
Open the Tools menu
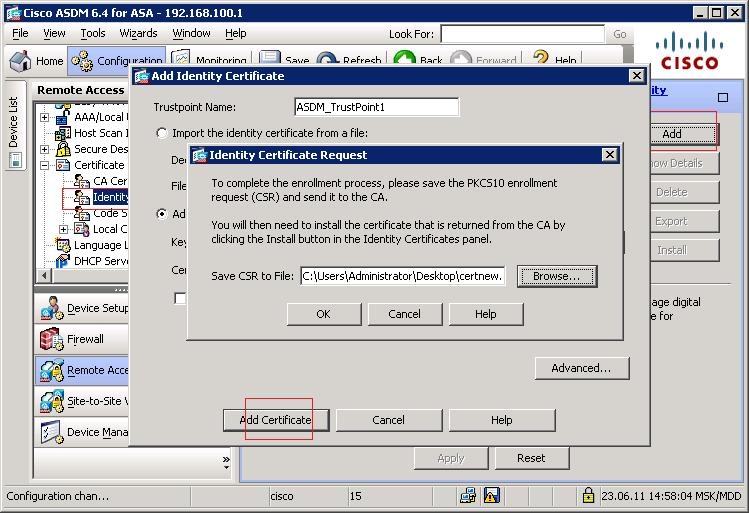tap(93, 33)
